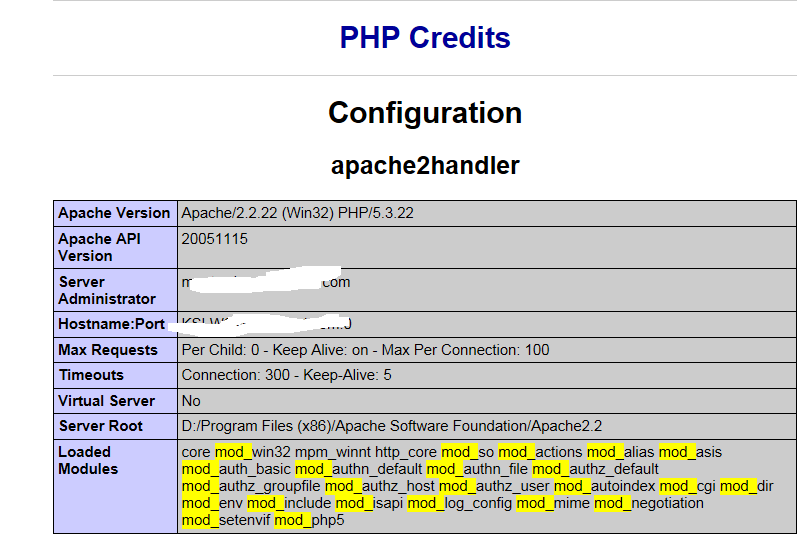The width and height of the screenshot is (807, 544).
Task: Select the Virtual Server value No
Action: pos(191,401)
